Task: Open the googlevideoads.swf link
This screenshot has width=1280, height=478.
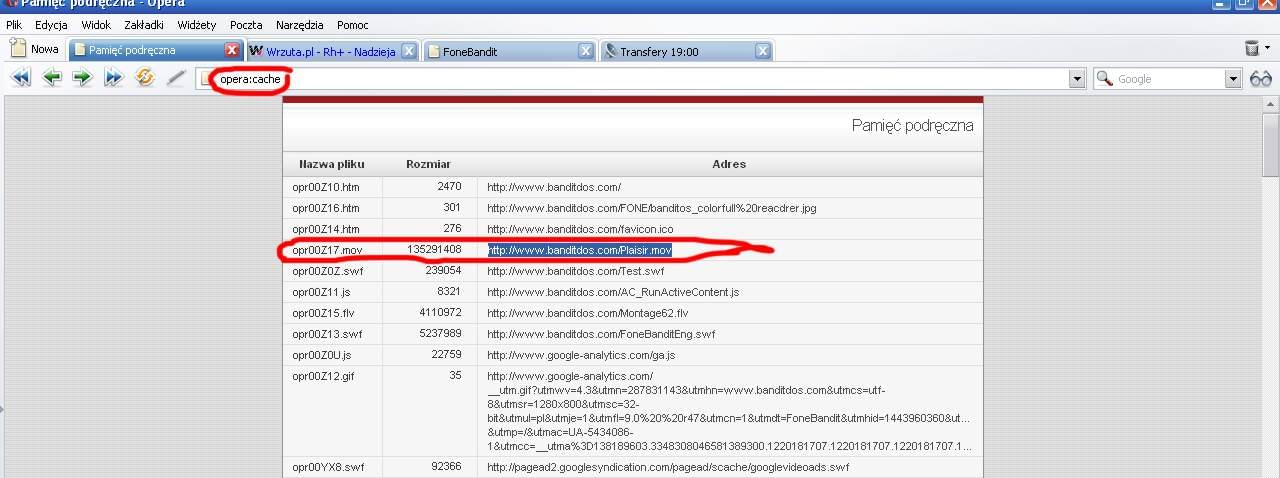Action: pos(668,467)
